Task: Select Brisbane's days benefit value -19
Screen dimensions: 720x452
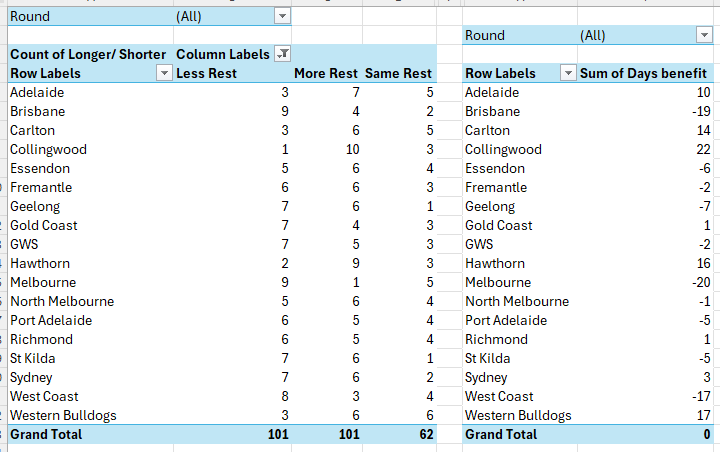Action: tap(702, 111)
